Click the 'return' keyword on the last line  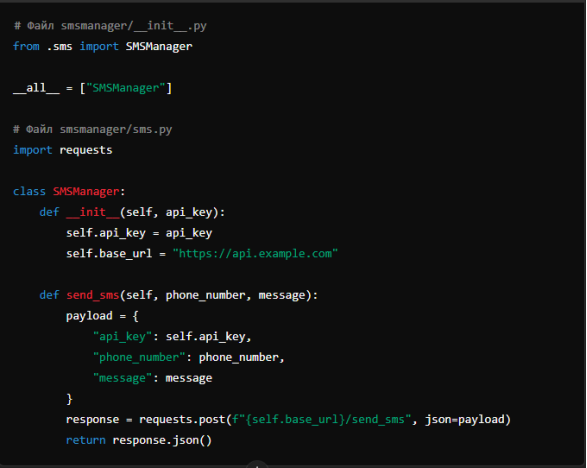coord(86,440)
